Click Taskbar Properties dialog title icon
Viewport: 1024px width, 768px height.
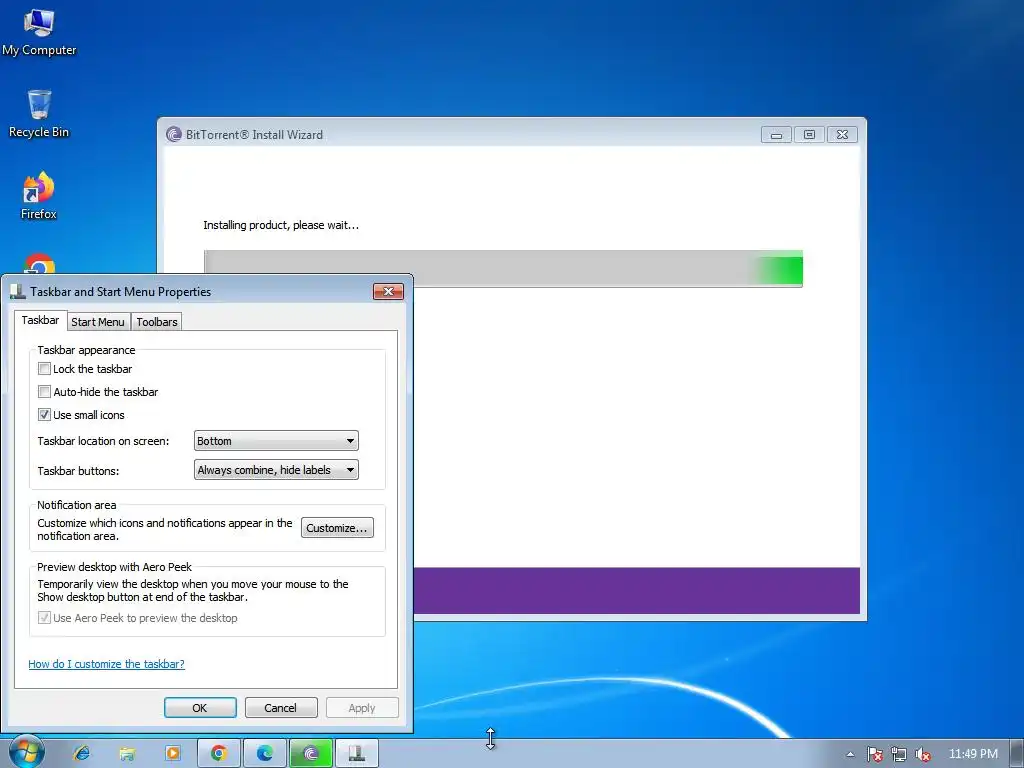click(18, 291)
